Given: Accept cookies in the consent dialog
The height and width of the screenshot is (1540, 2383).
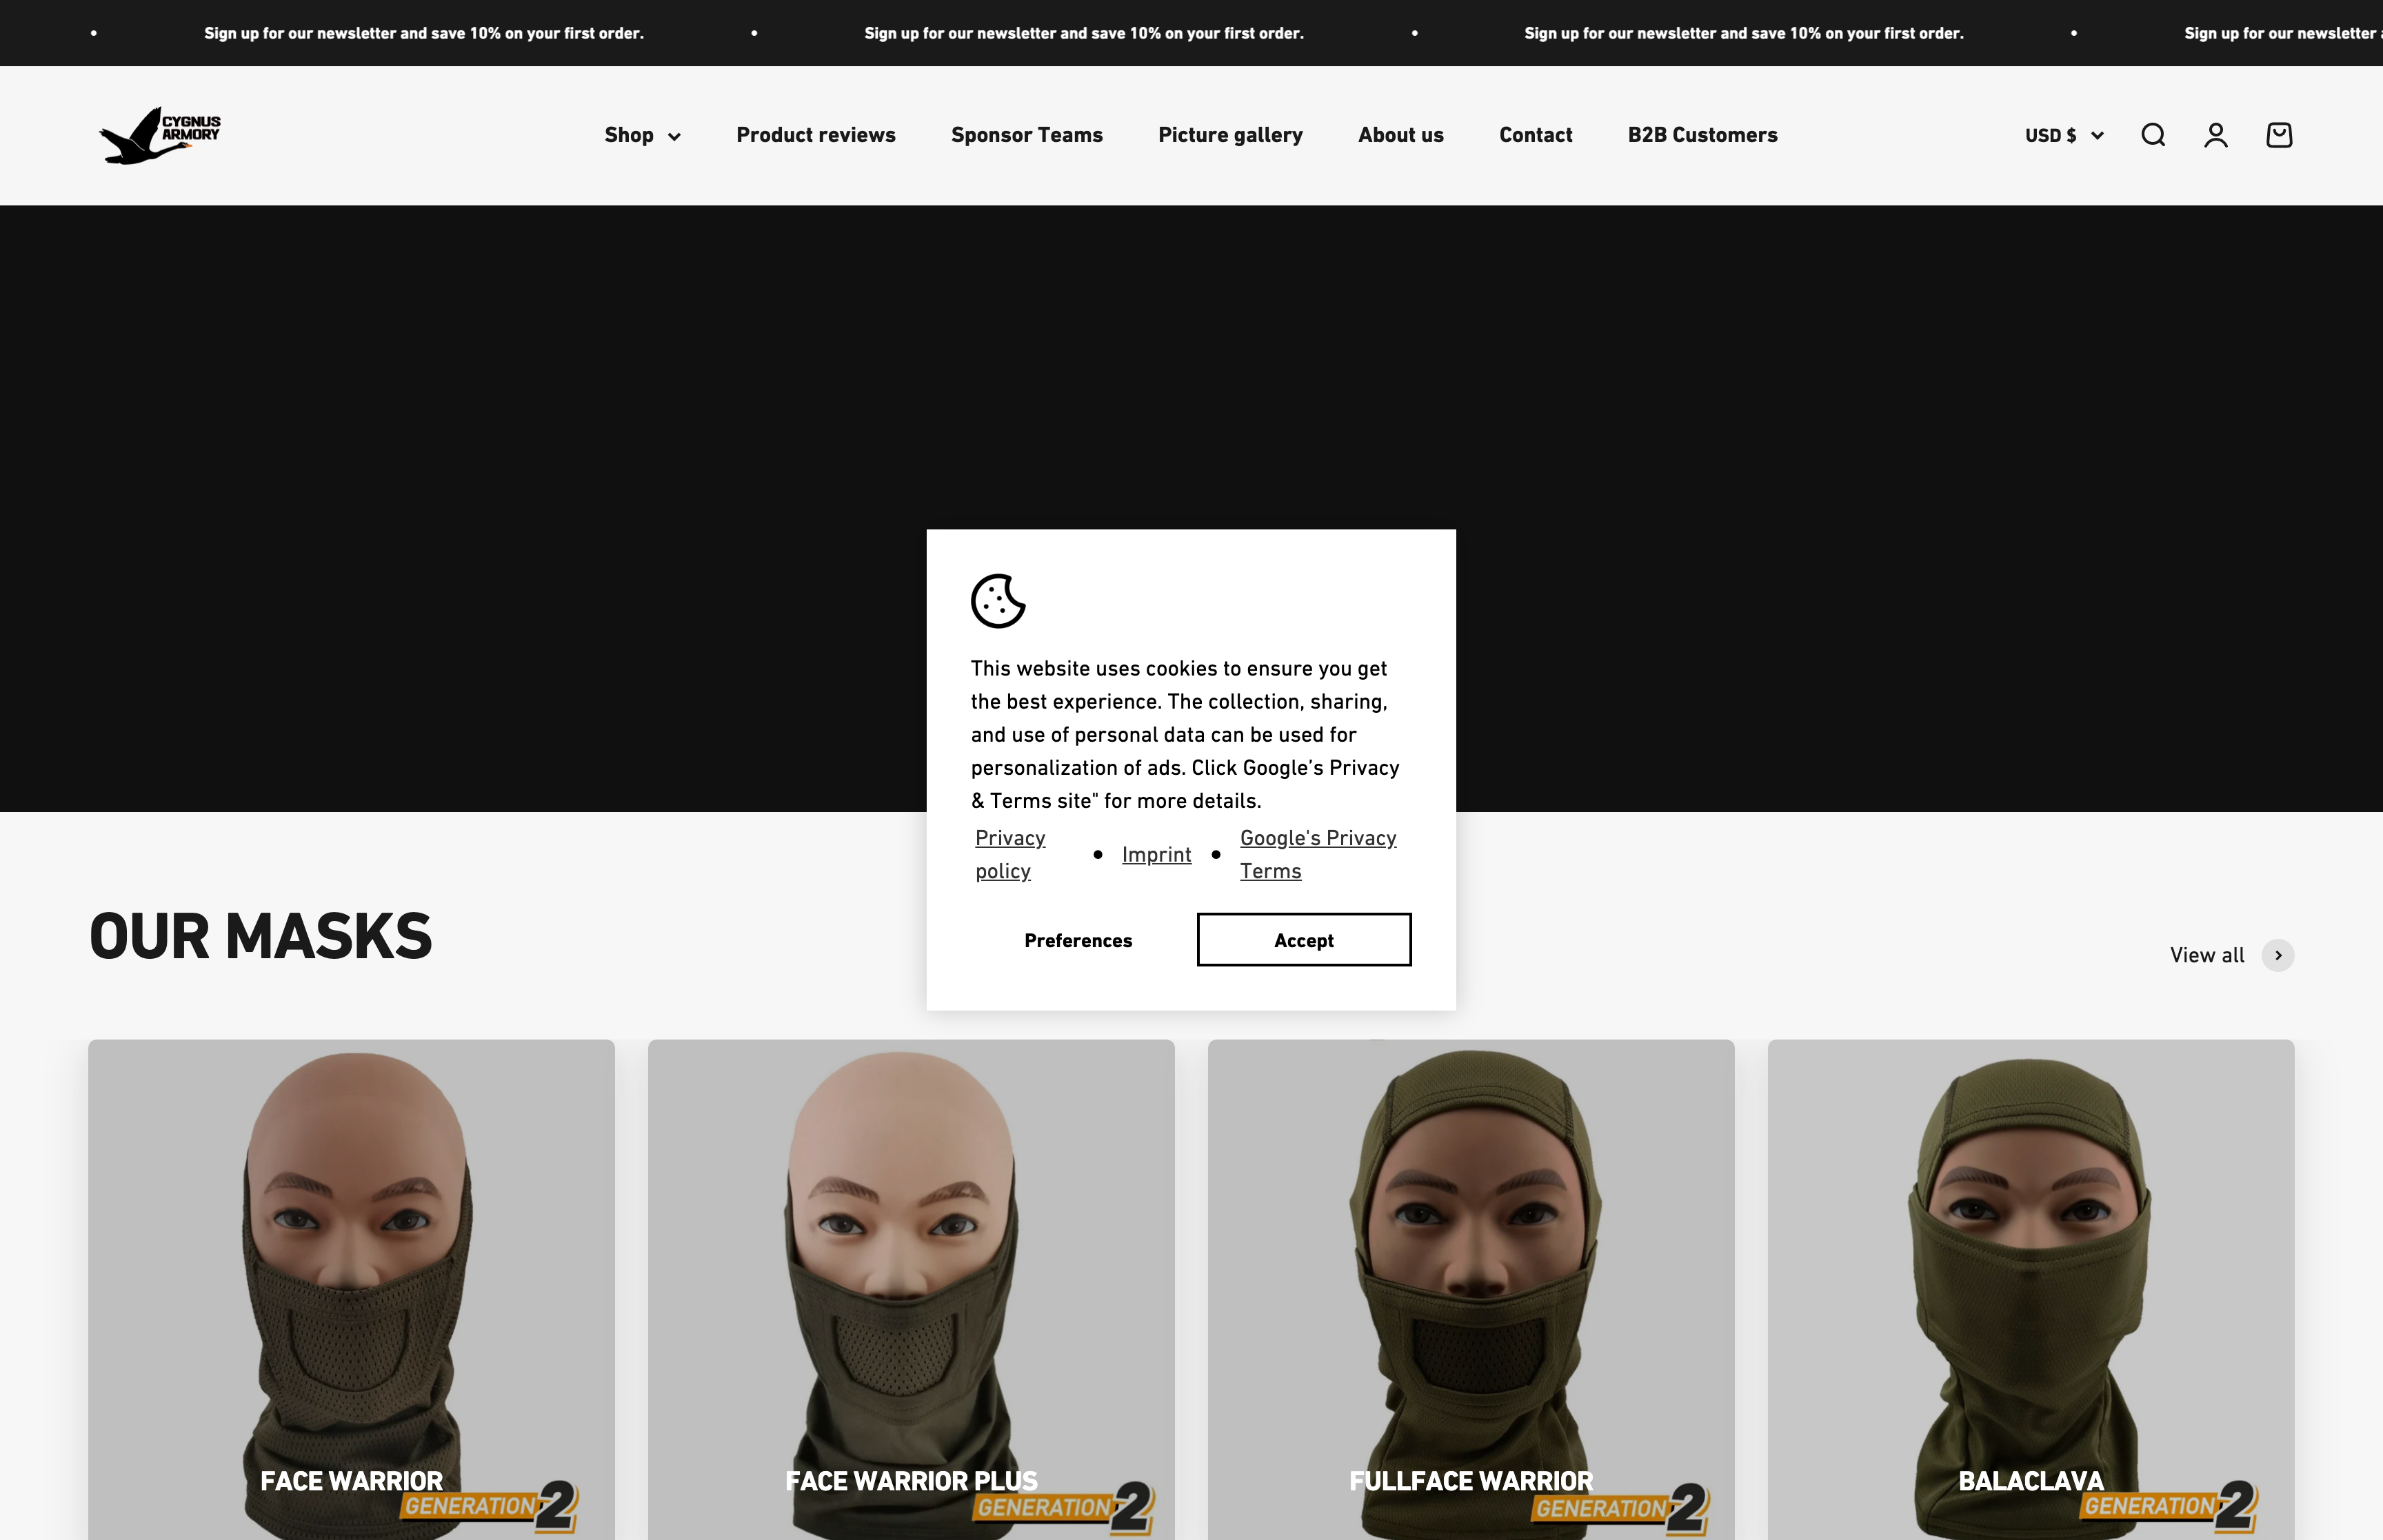Looking at the screenshot, I should pyautogui.click(x=1303, y=940).
